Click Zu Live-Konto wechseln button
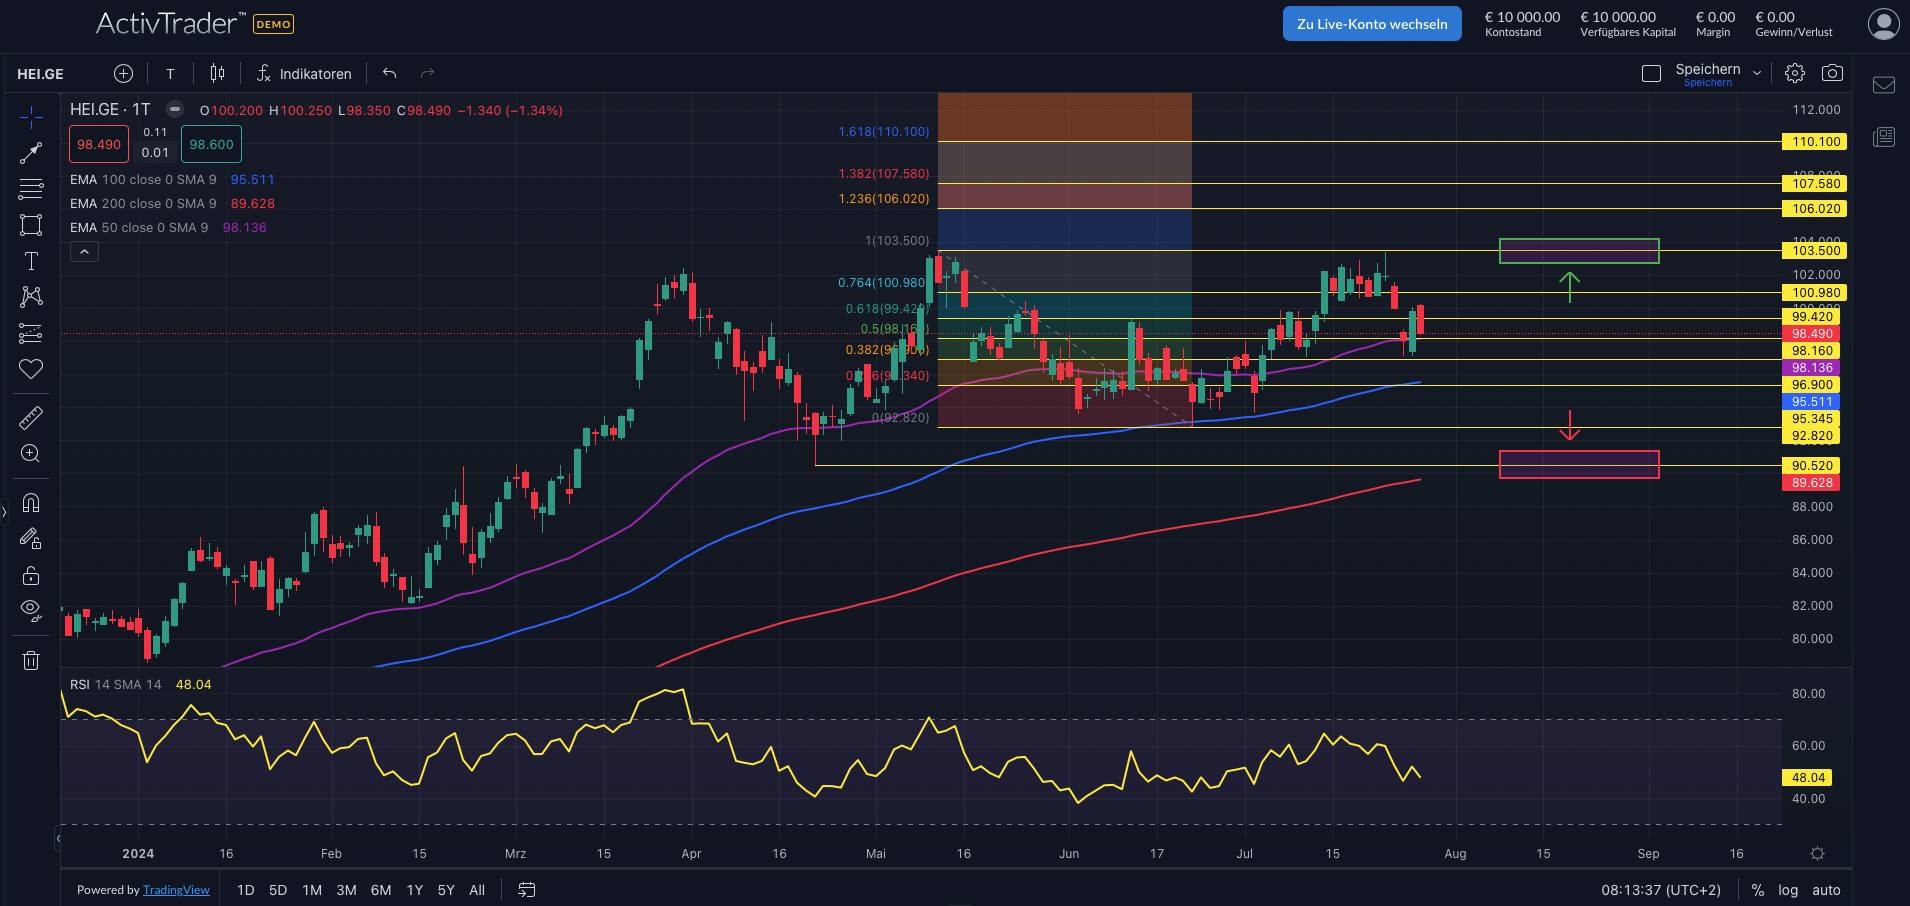This screenshot has width=1910, height=906. [x=1372, y=24]
